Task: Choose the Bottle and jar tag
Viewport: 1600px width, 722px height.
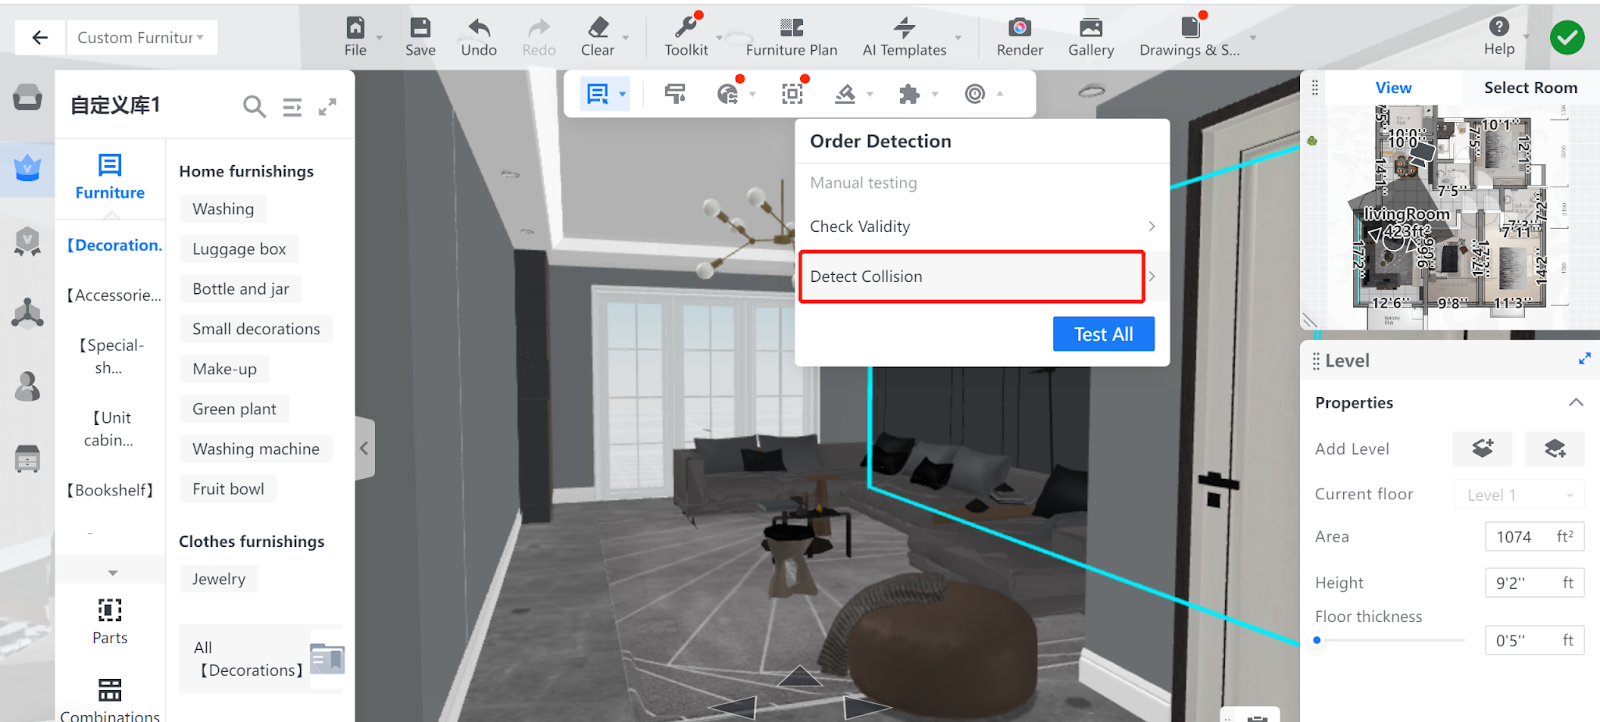Action: click(241, 289)
